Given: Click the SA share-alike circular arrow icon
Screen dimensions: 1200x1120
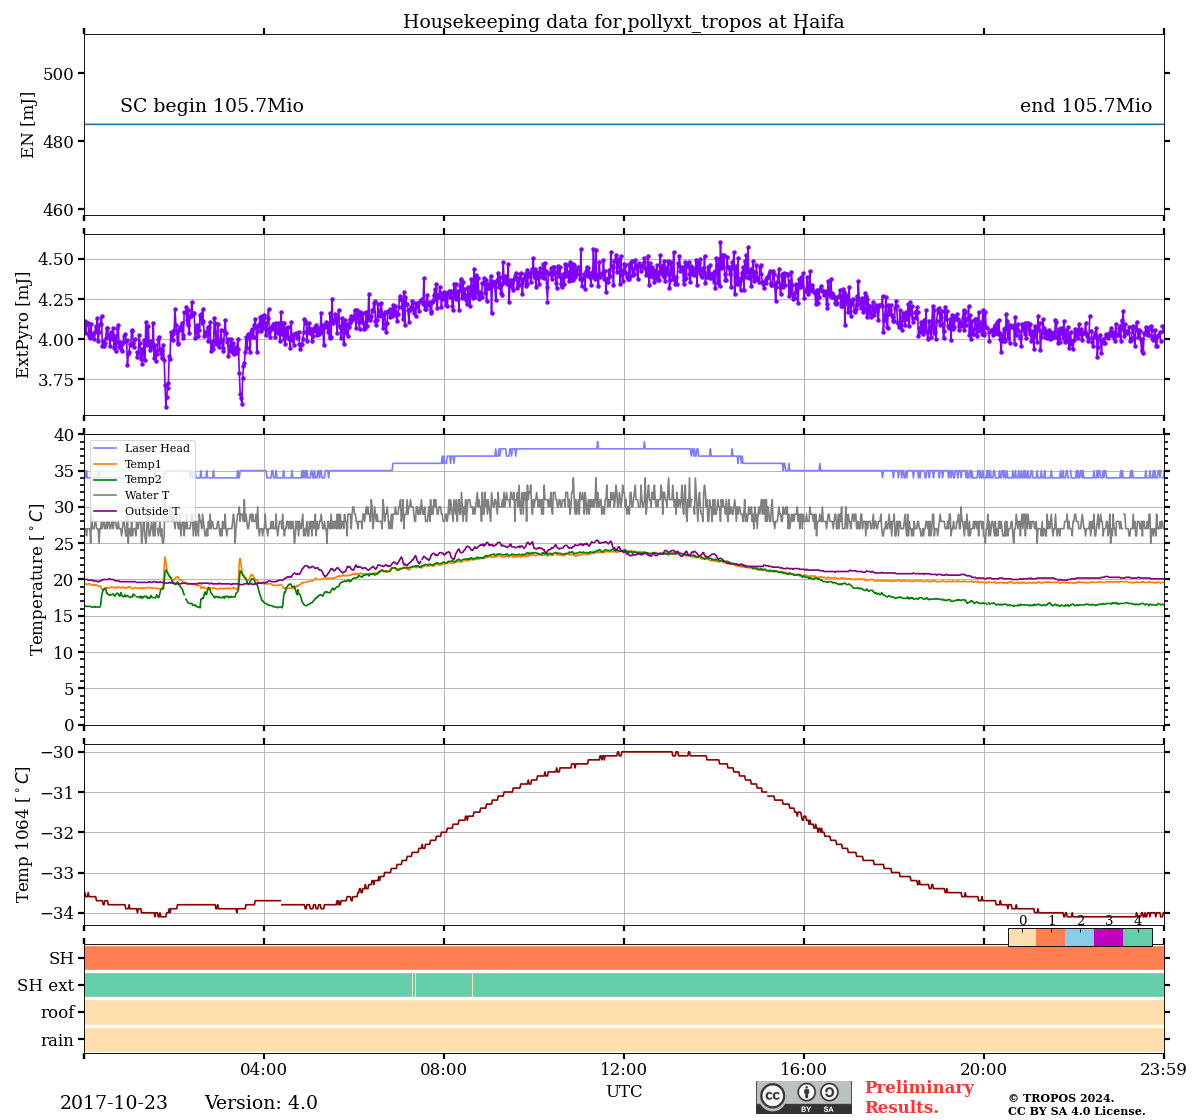Looking at the screenshot, I should point(829,1093).
